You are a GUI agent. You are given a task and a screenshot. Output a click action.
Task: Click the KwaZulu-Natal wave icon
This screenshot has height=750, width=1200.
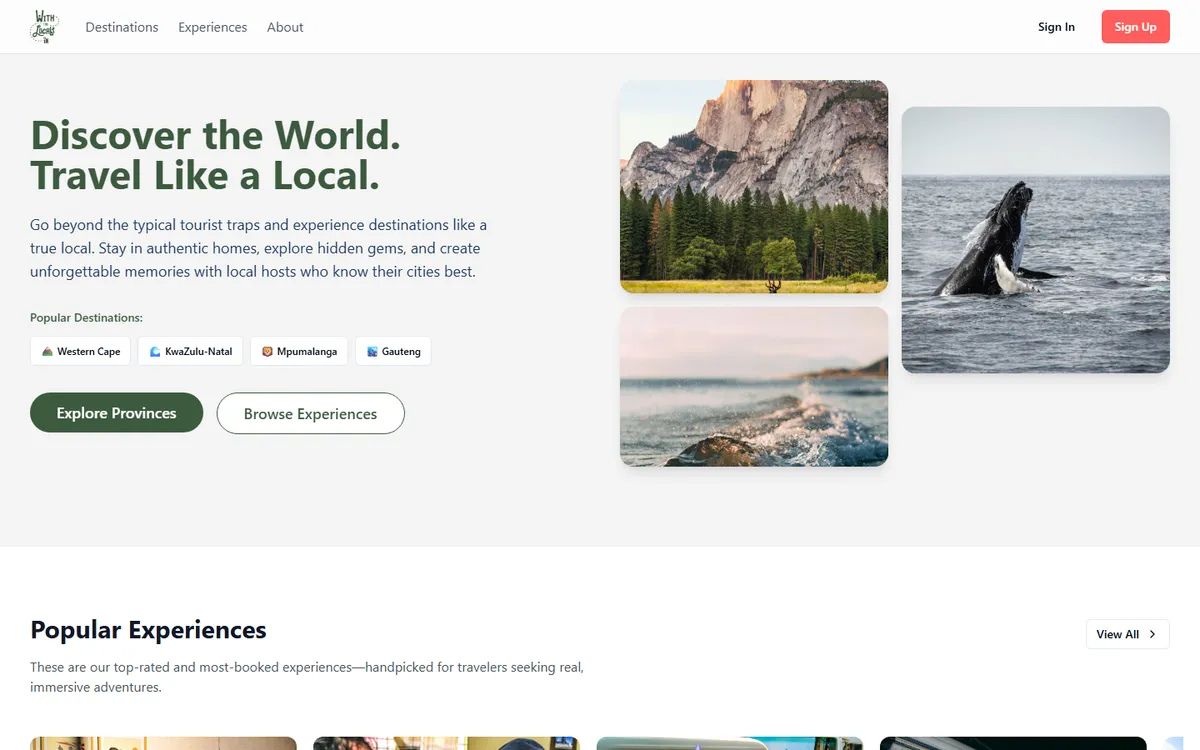point(155,352)
